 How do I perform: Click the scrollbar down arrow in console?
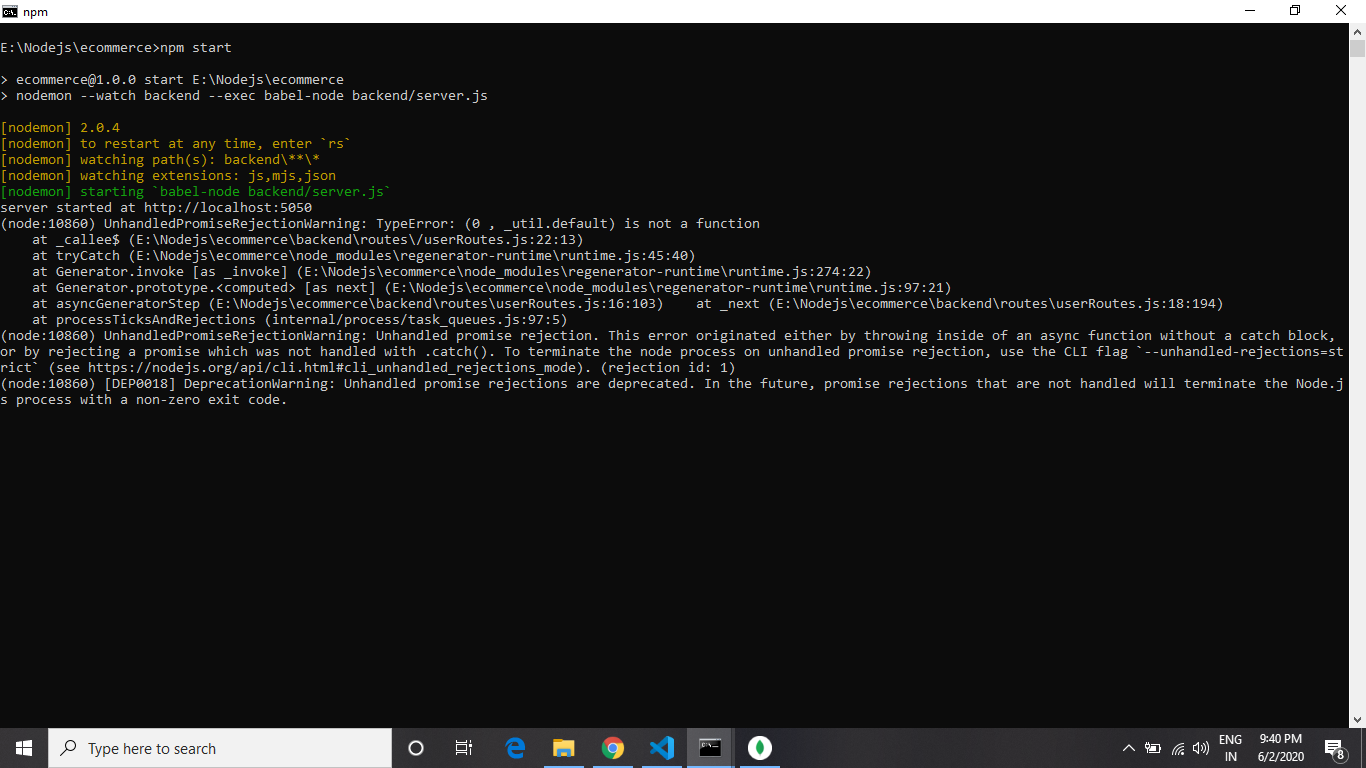(1357, 719)
